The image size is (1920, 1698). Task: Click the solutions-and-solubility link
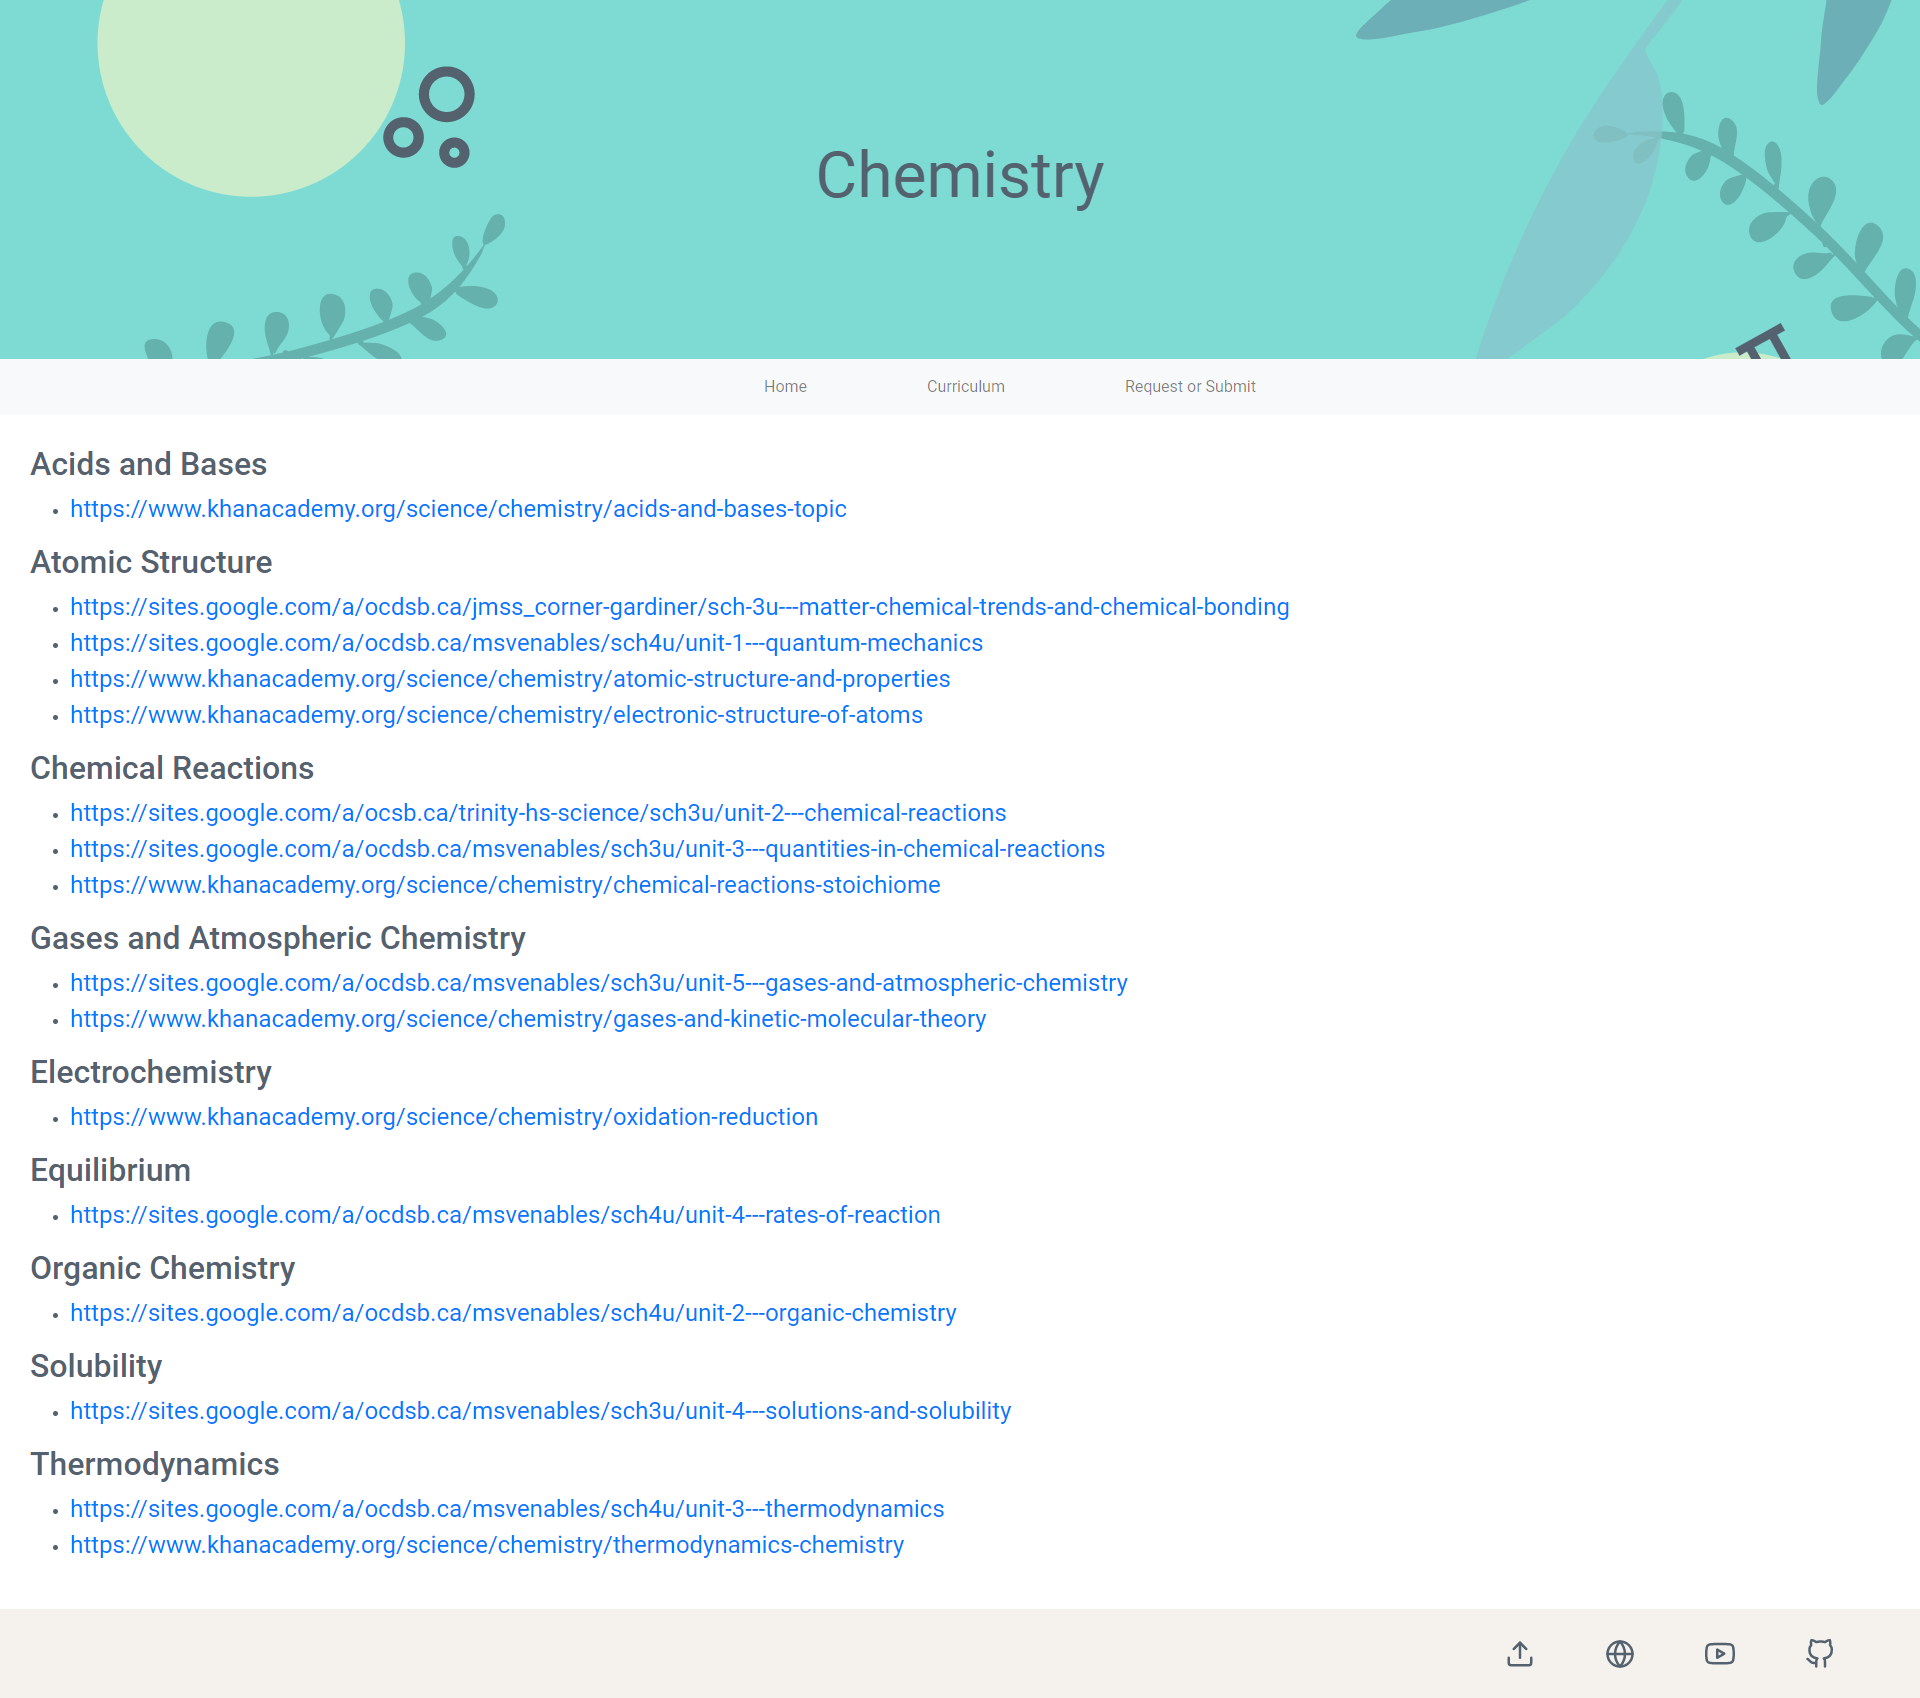[540, 1411]
